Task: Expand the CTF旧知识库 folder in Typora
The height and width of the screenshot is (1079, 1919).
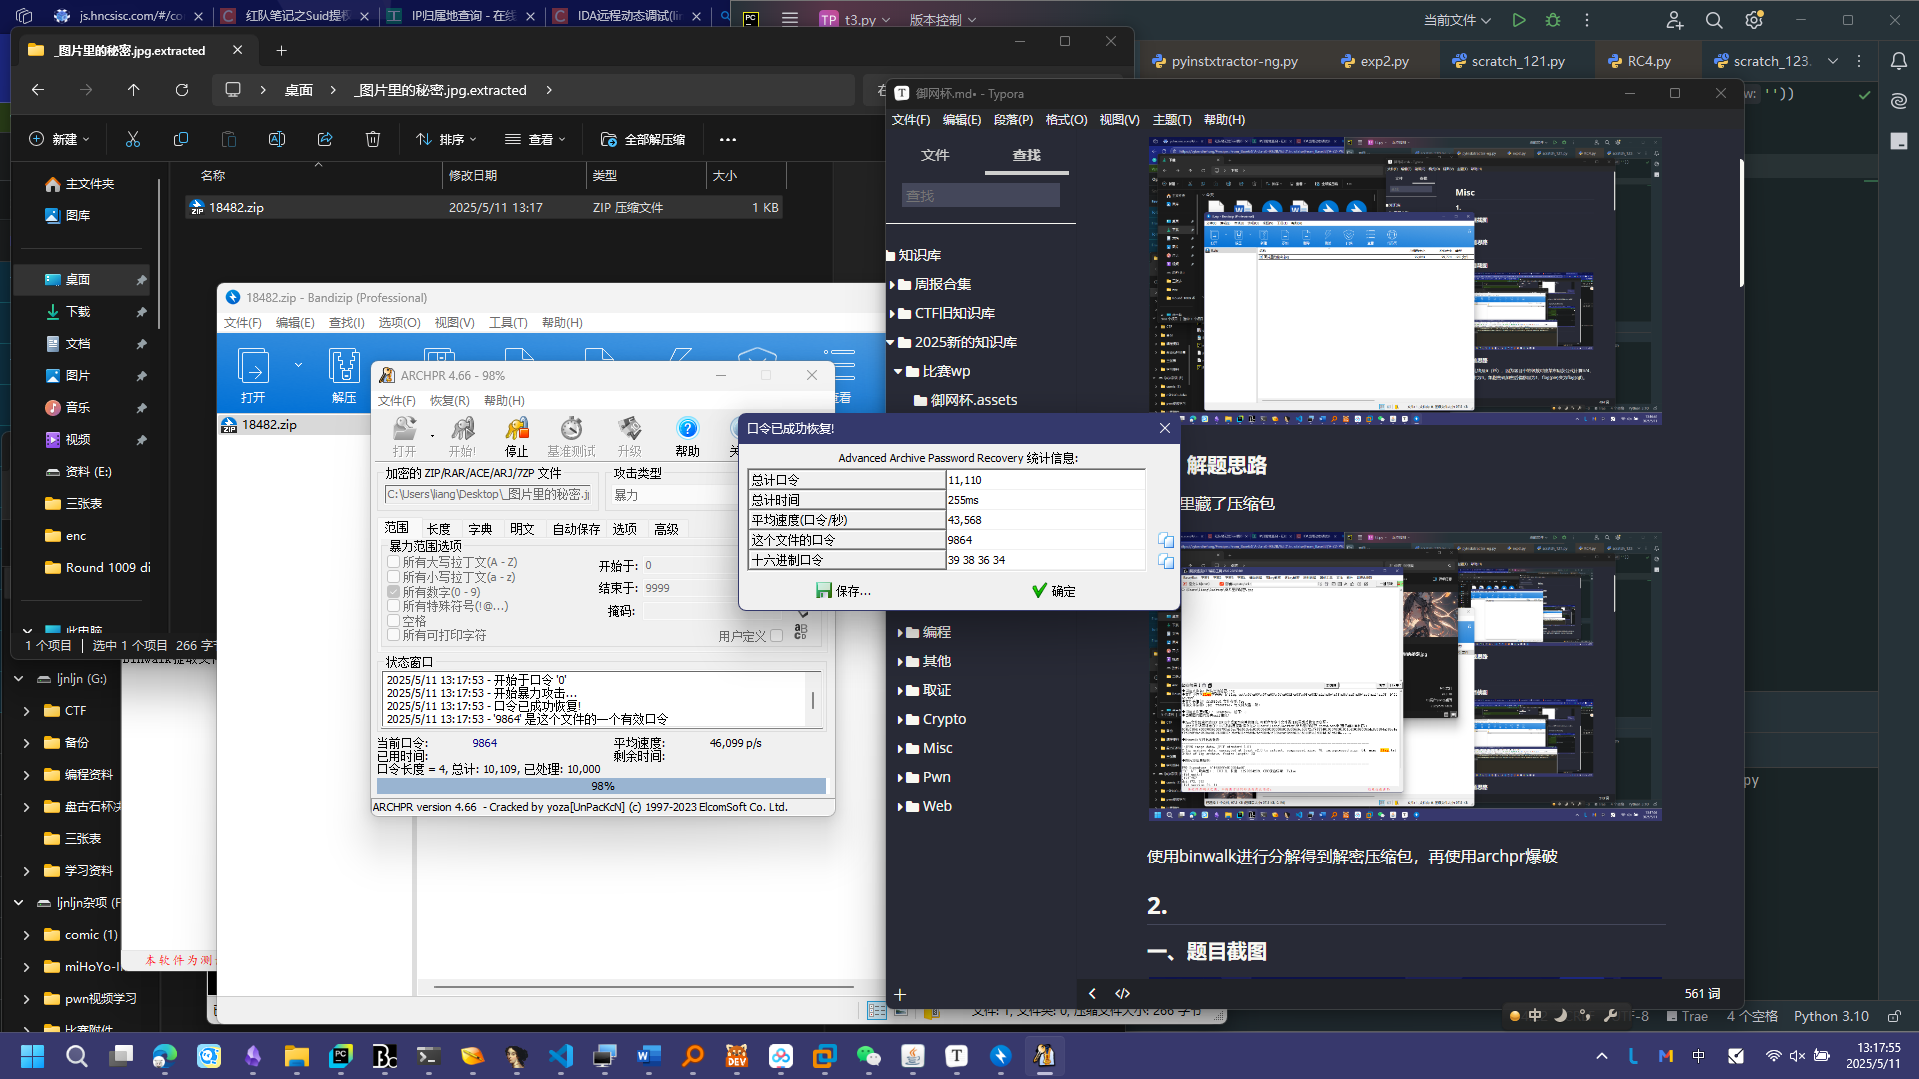Action: 893,314
